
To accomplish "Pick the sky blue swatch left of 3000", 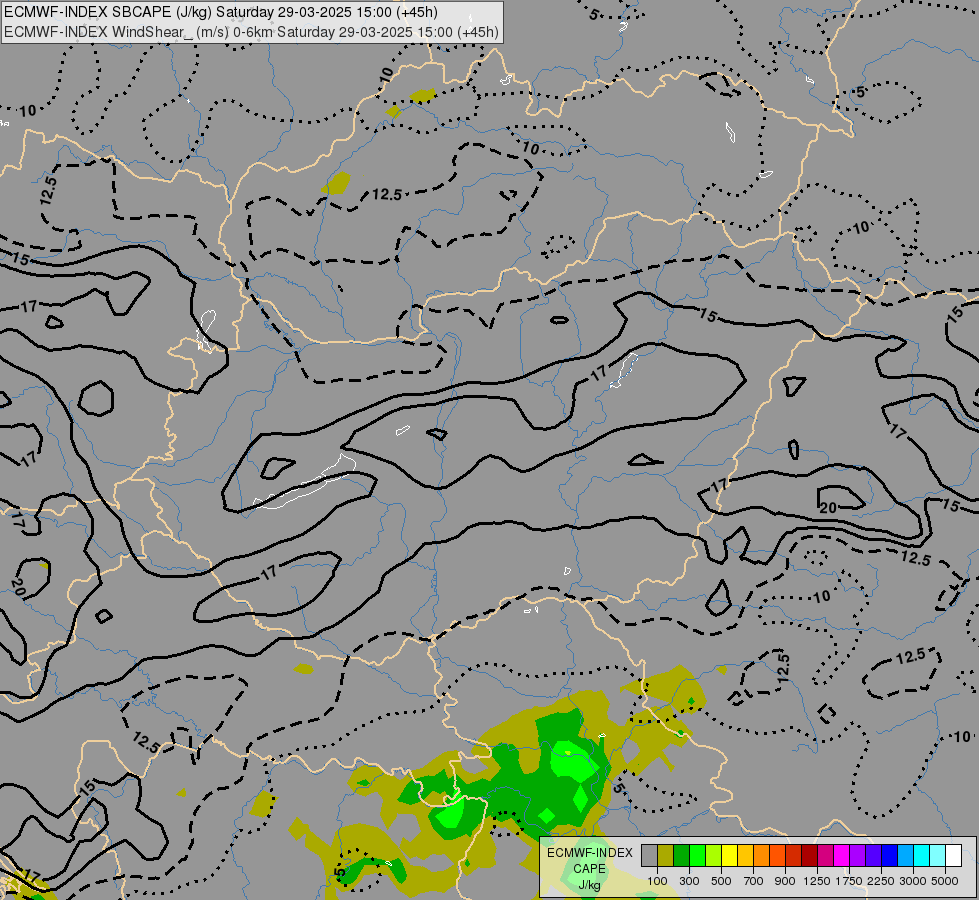I will (x=906, y=855).
